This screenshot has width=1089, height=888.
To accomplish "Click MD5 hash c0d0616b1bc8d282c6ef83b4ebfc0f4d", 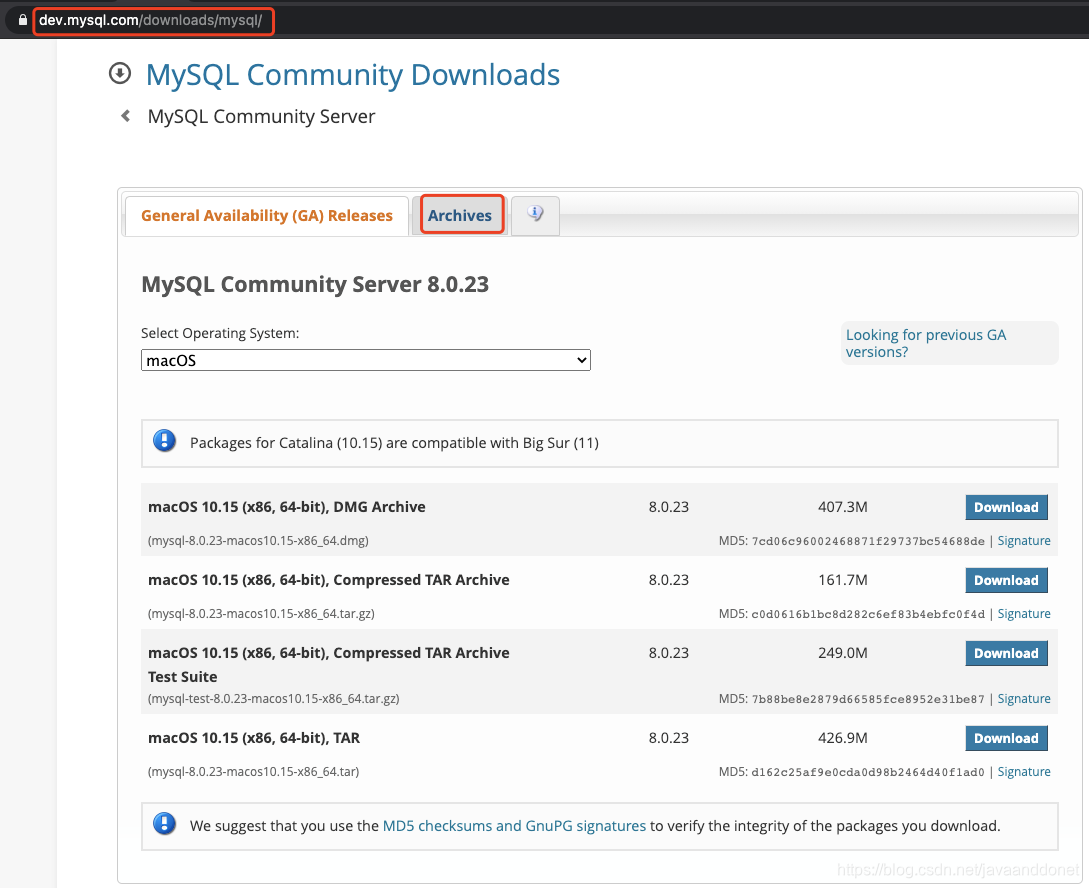I will 868,614.
